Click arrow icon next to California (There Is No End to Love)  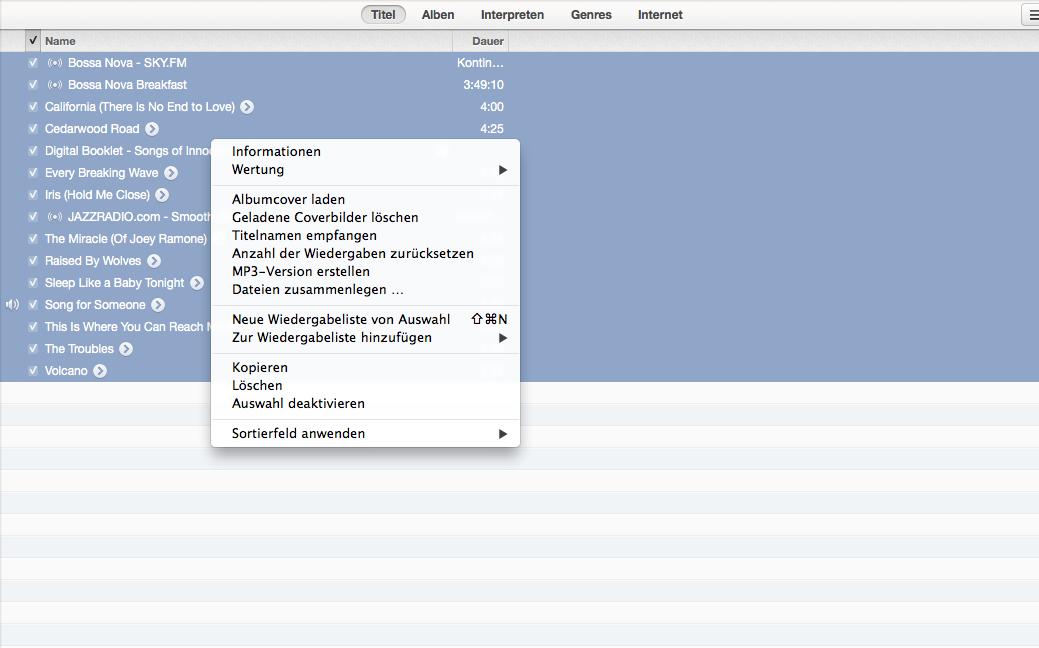(x=246, y=107)
